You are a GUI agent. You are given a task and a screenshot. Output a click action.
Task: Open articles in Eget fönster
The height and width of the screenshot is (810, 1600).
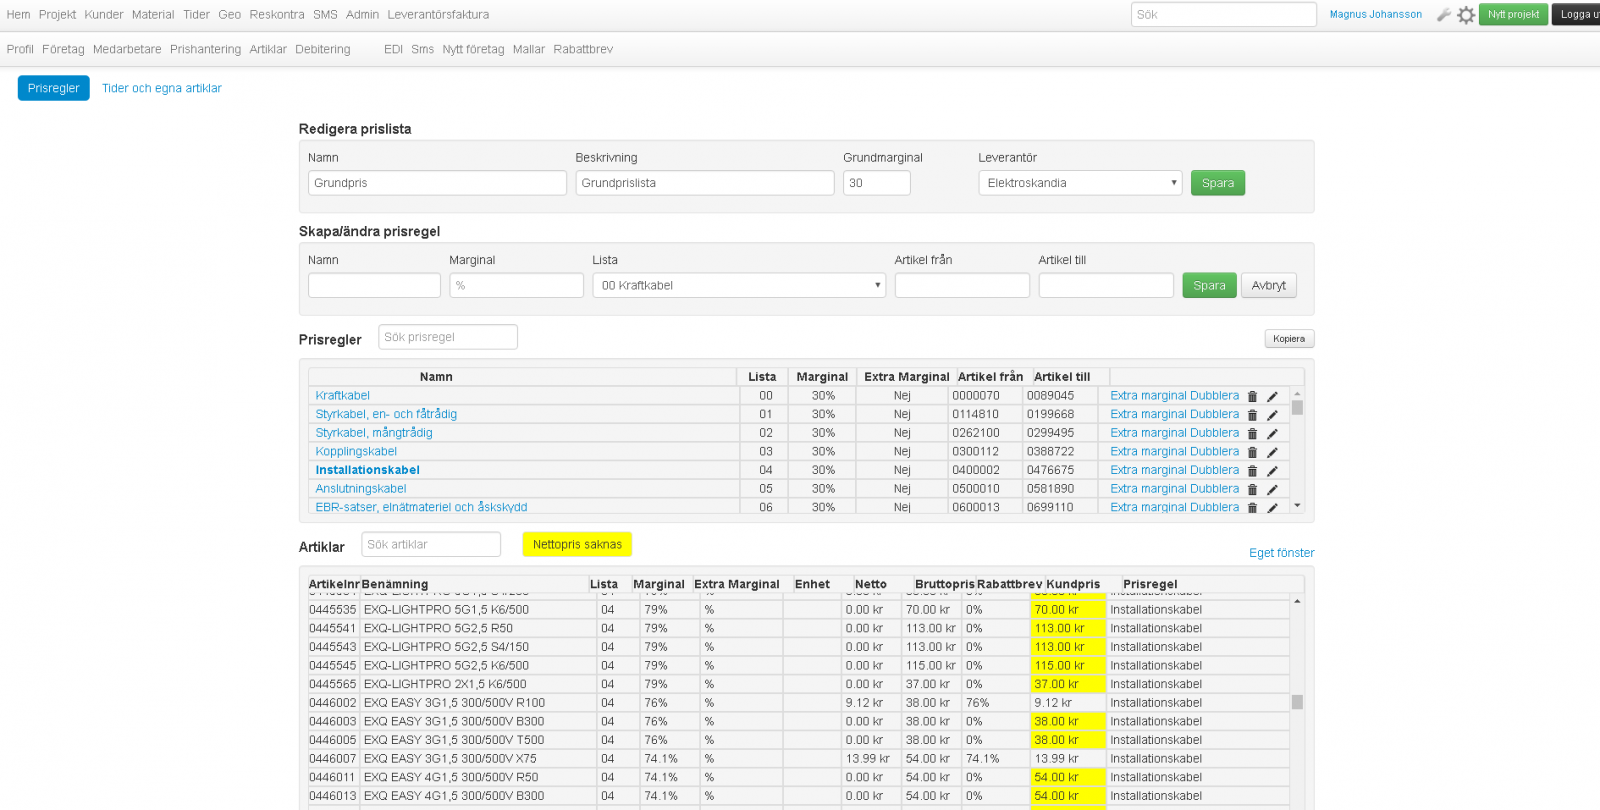click(1282, 553)
